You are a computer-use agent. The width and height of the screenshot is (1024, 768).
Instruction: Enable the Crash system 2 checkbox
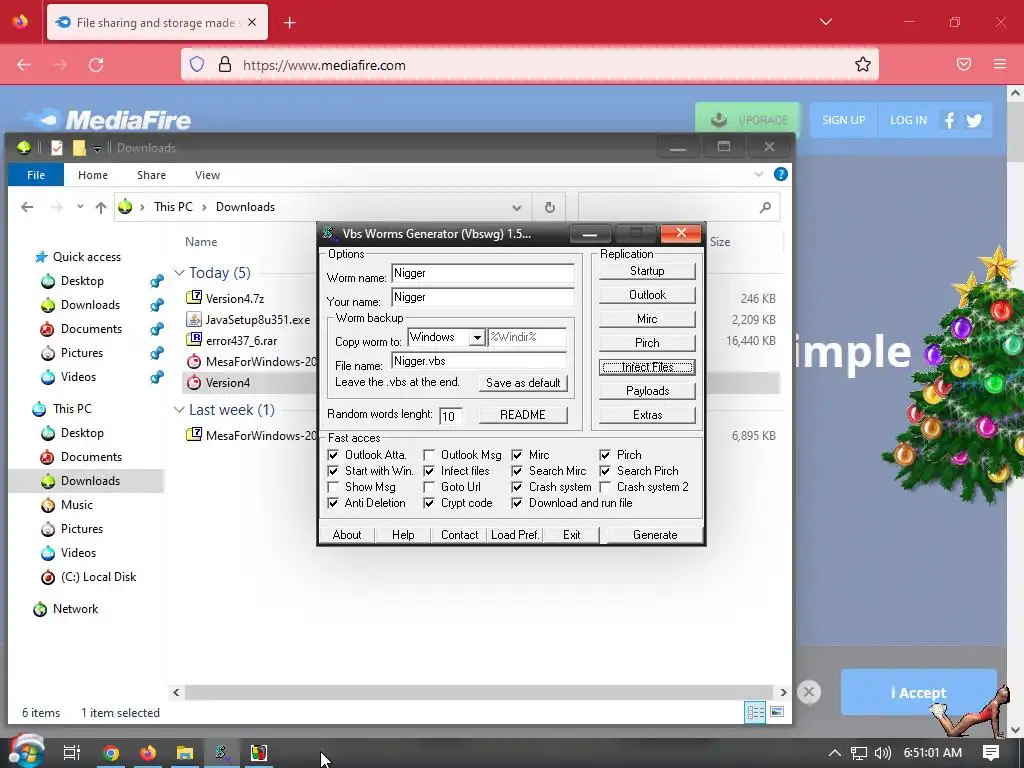[x=605, y=487]
